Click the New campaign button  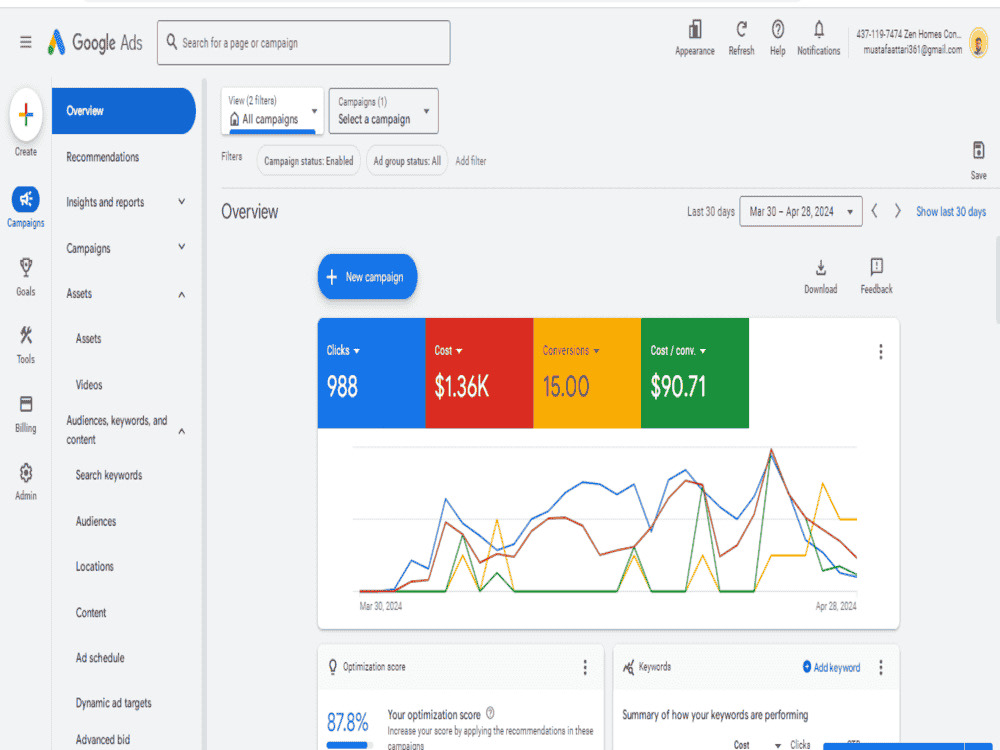click(367, 277)
